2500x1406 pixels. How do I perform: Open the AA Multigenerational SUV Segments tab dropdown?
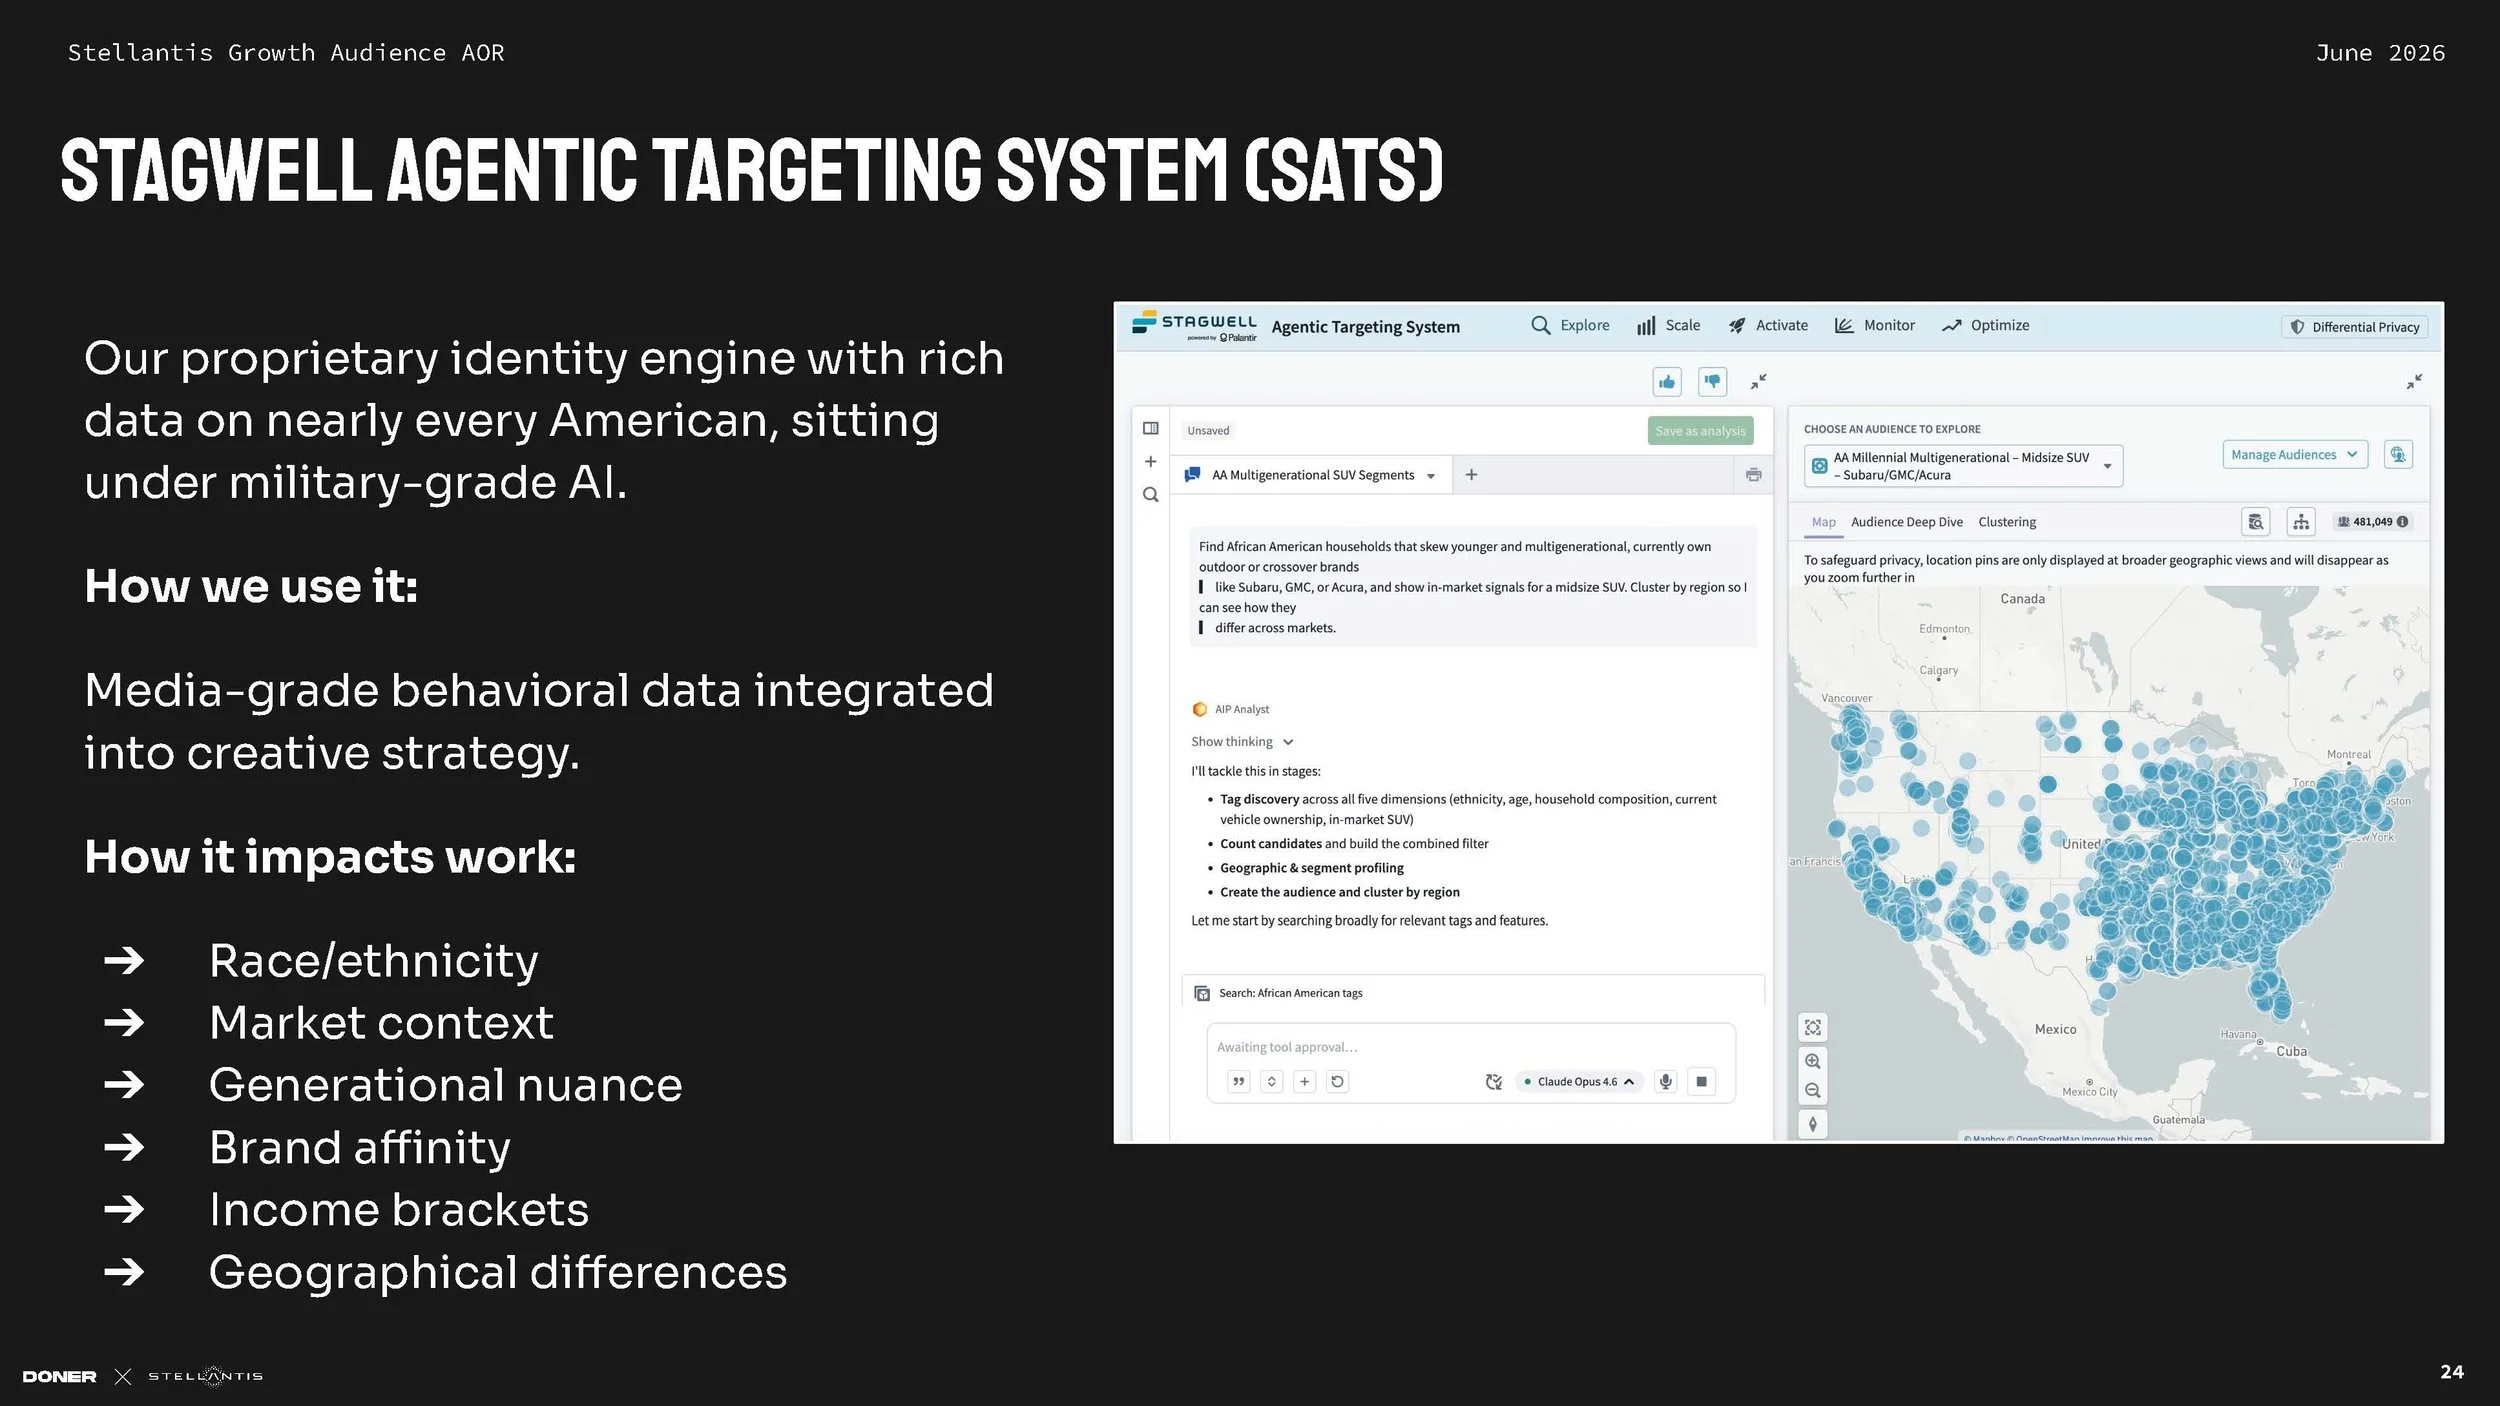tap(1431, 476)
